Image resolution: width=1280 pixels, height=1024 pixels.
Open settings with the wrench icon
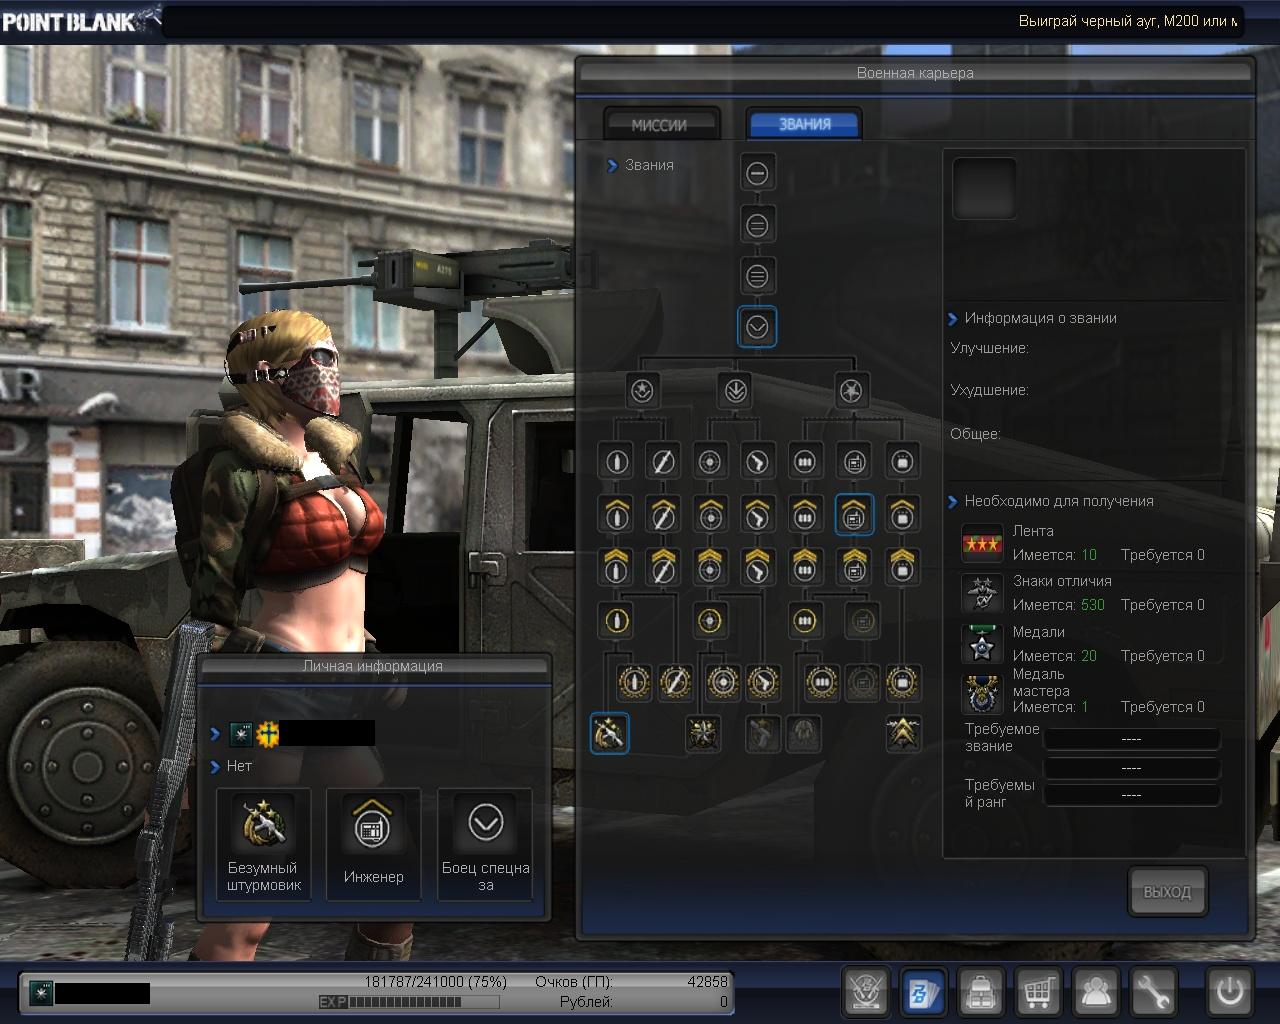(x=1154, y=991)
